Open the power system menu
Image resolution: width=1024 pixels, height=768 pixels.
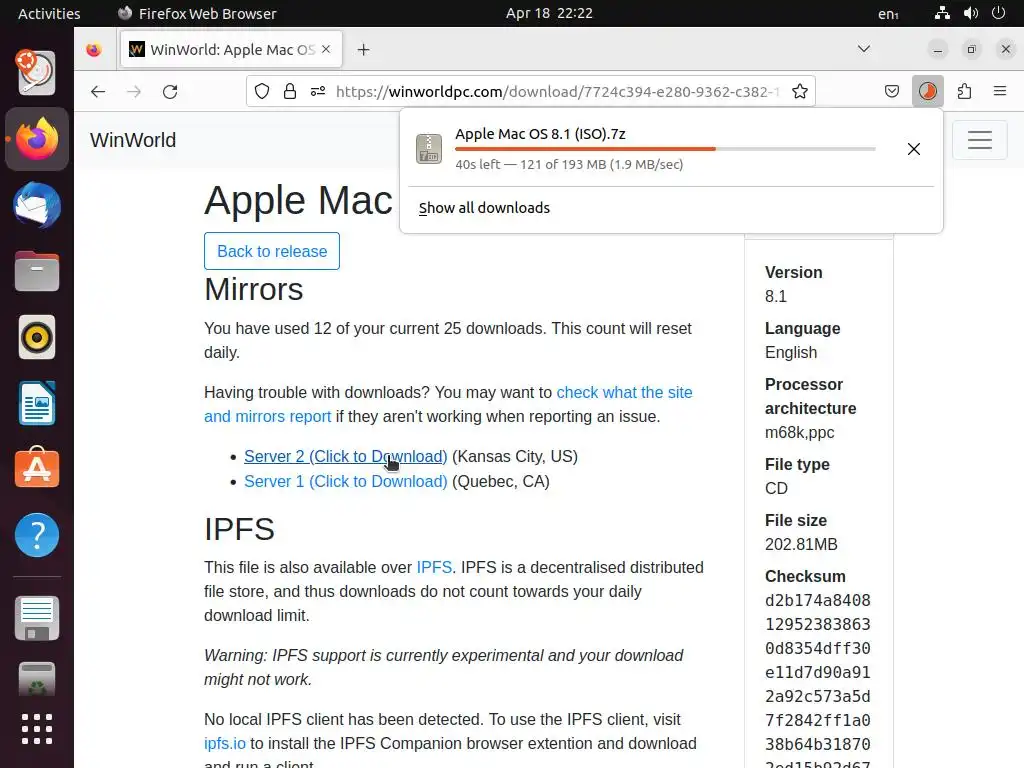[x=998, y=13]
